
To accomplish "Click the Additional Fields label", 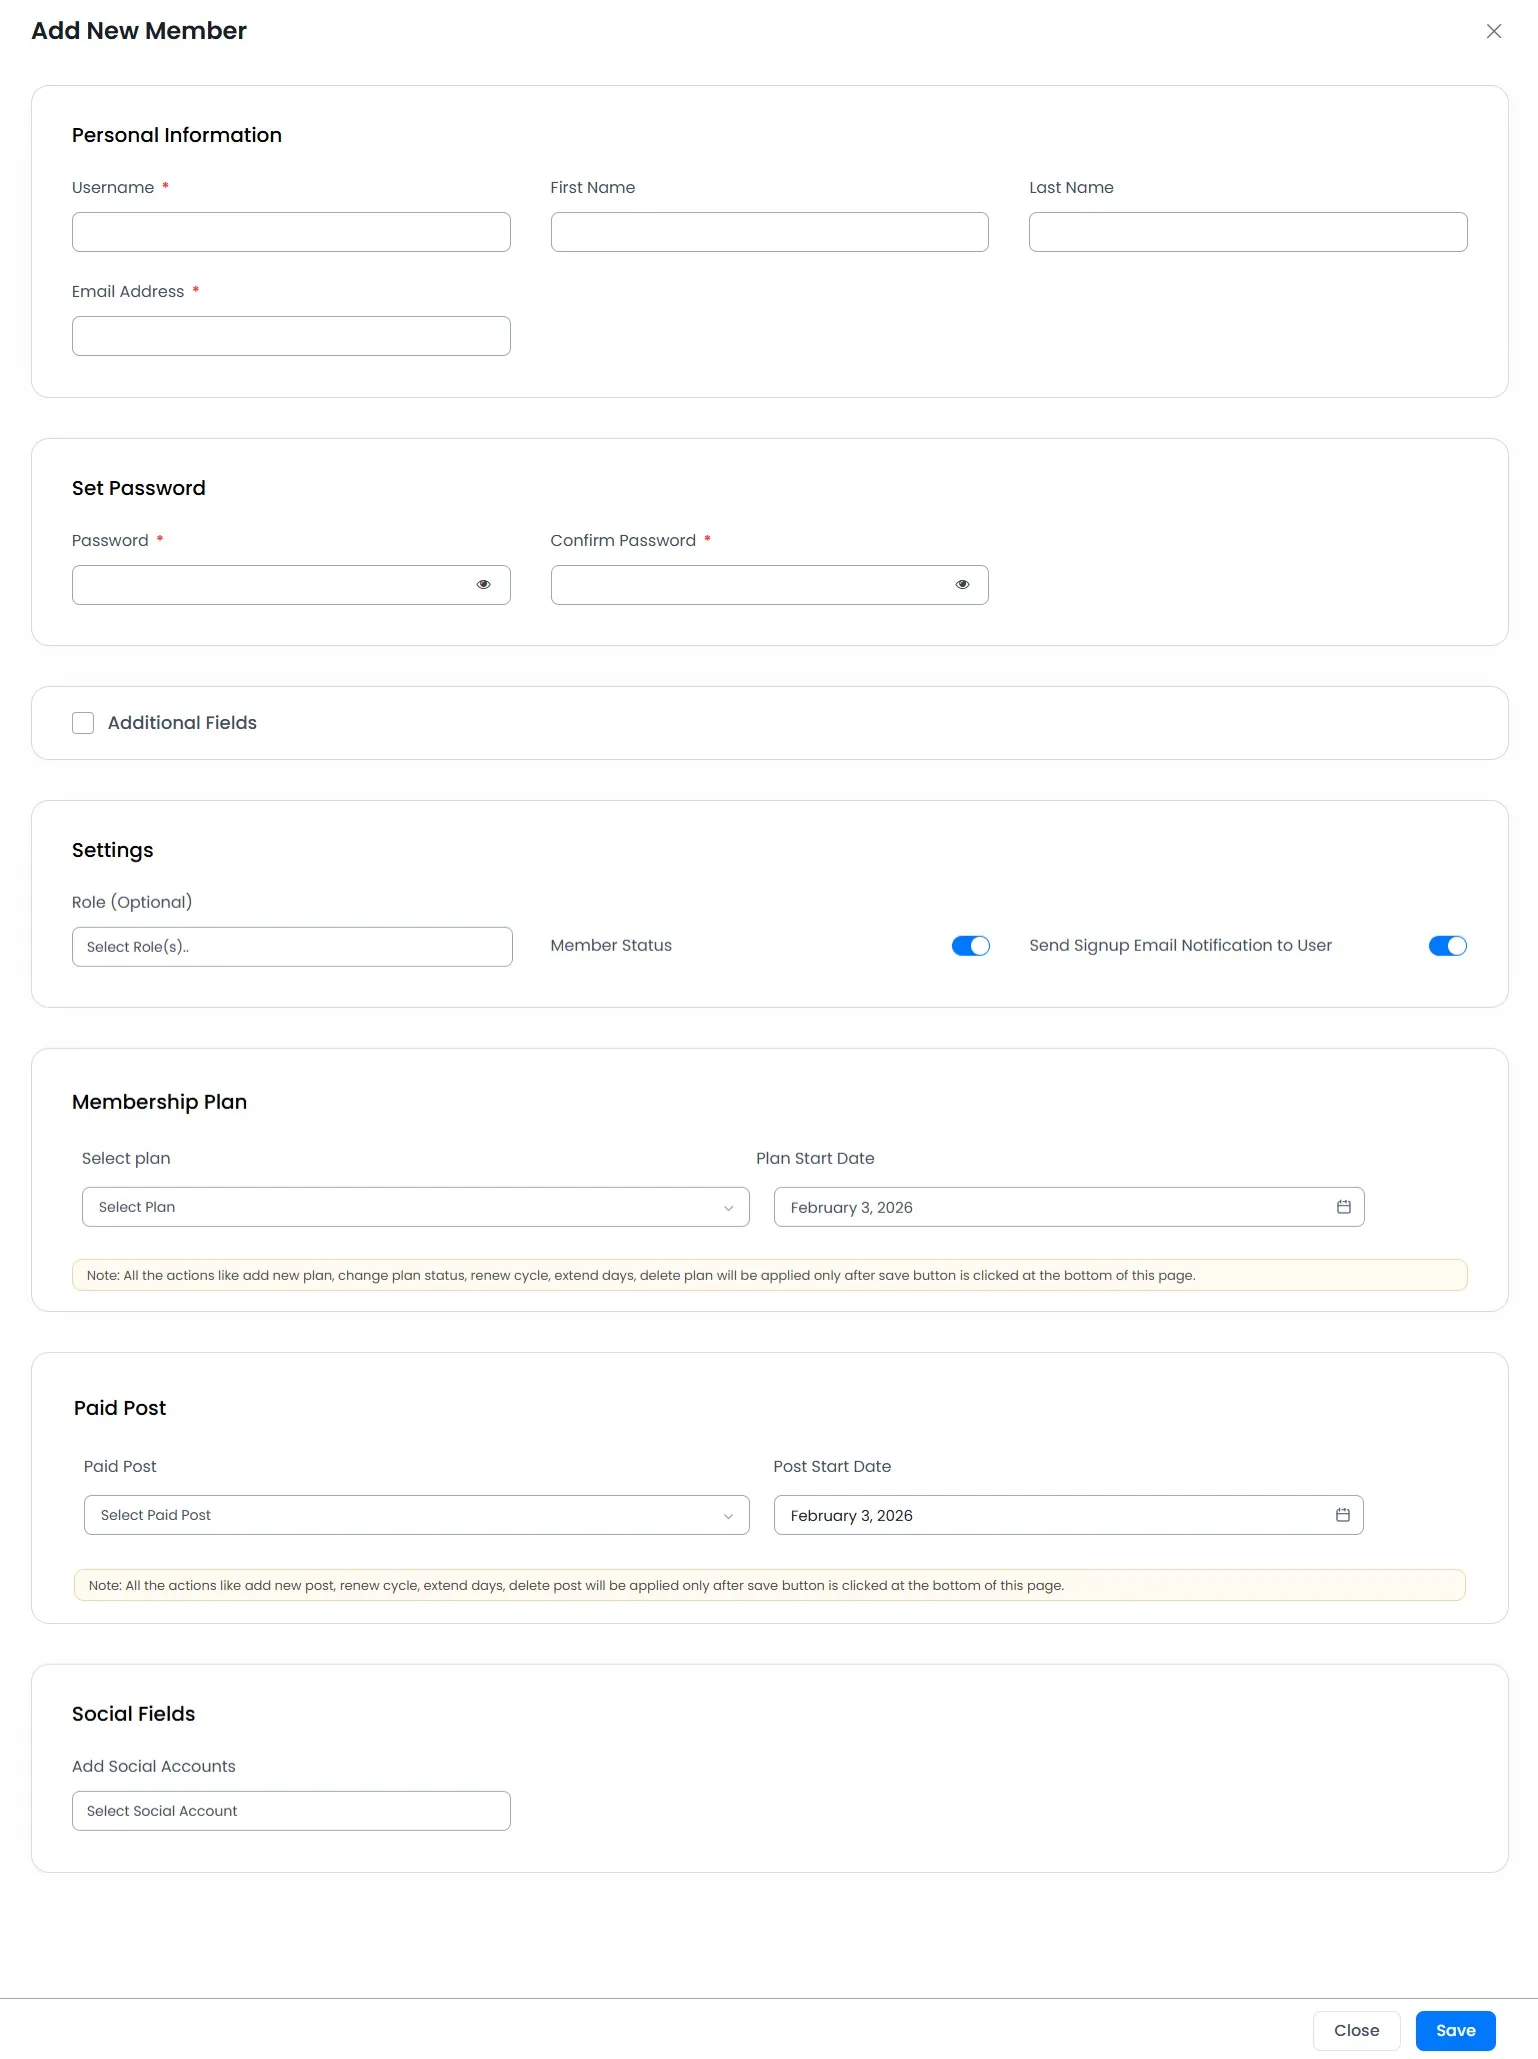I will click(x=182, y=723).
